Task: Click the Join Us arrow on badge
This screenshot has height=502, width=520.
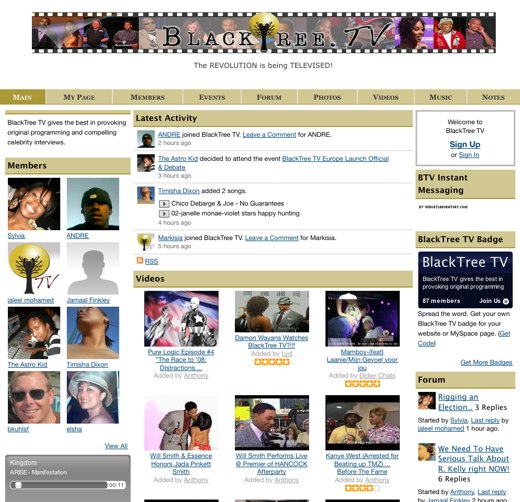Action: (x=506, y=301)
